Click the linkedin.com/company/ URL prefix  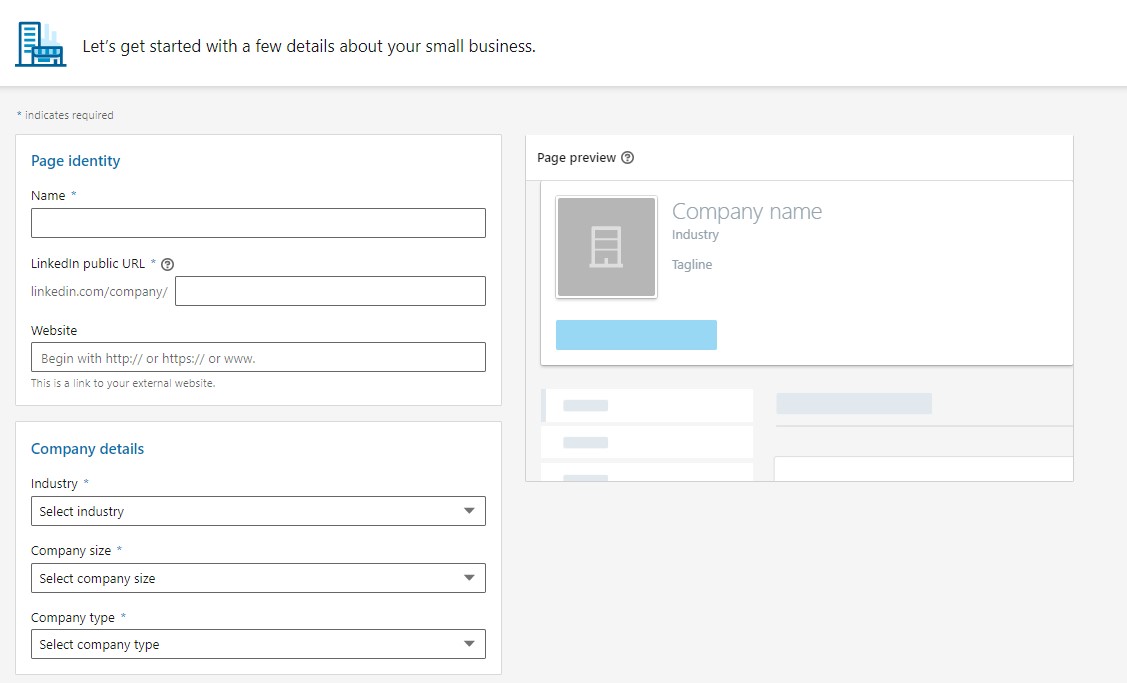click(x=99, y=292)
